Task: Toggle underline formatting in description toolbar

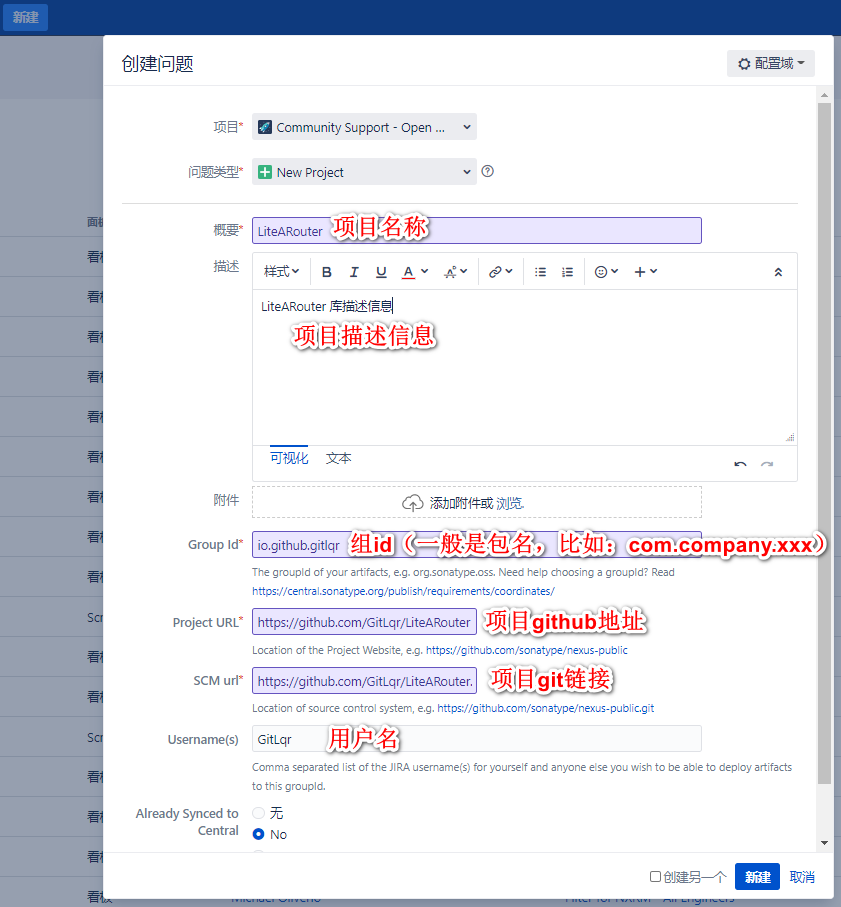Action: pyautogui.click(x=381, y=272)
